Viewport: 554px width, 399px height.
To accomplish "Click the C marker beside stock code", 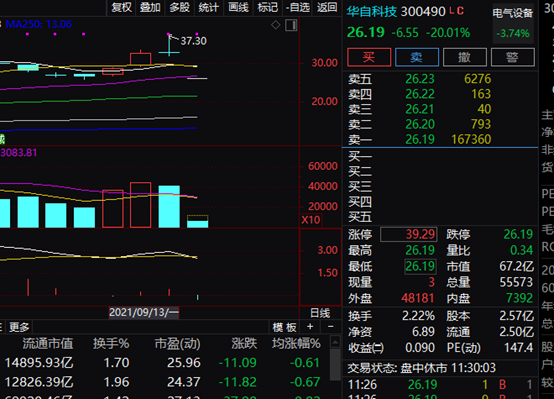I will click(x=460, y=11).
